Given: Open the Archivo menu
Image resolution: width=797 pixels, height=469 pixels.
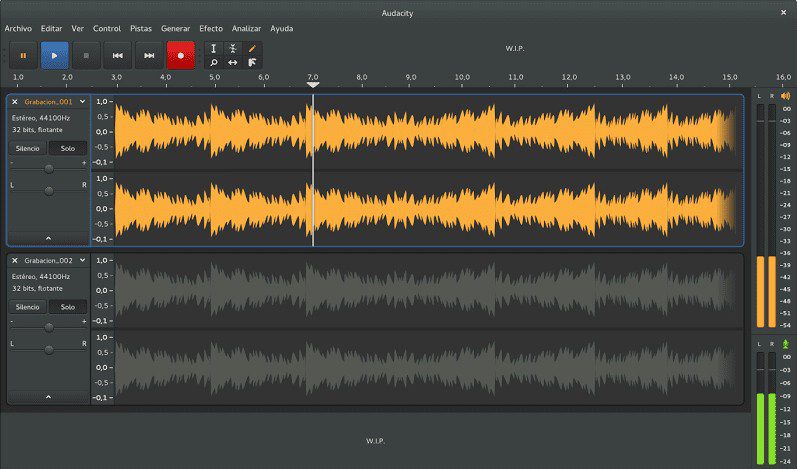Looking at the screenshot, I should [x=18, y=28].
